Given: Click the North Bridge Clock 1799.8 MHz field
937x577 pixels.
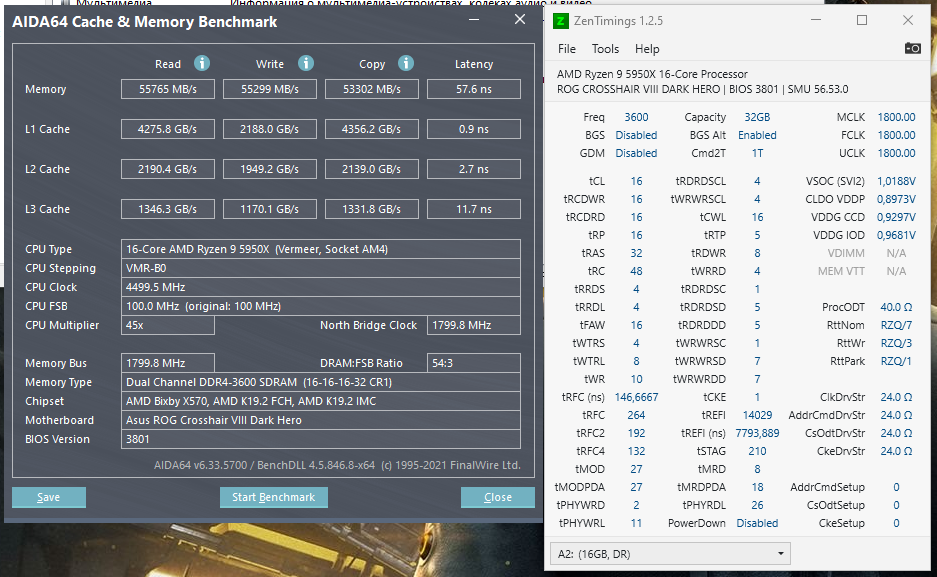Looking at the screenshot, I should pyautogui.click(x=474, y=325).
